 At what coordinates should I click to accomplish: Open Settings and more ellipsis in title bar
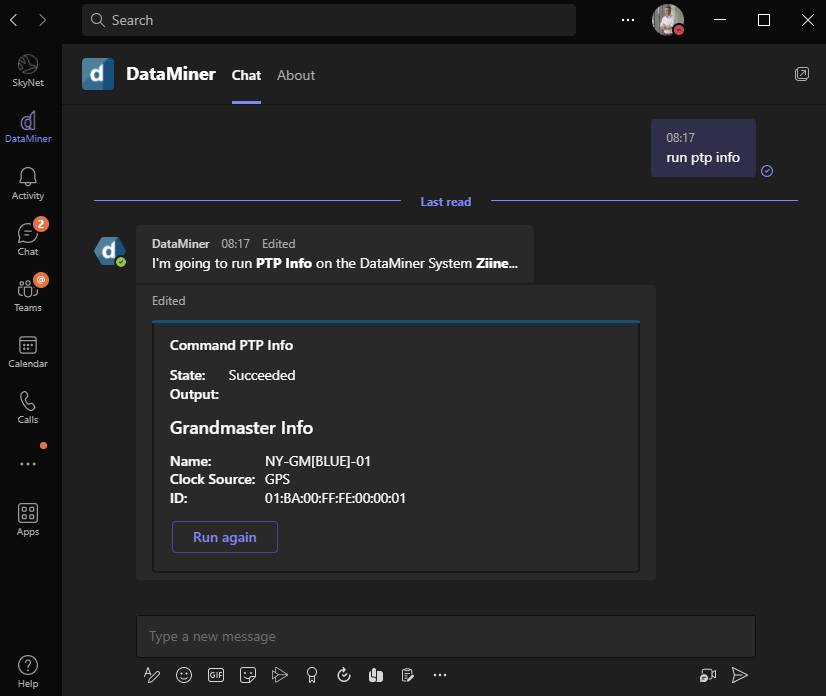point(628,20)
